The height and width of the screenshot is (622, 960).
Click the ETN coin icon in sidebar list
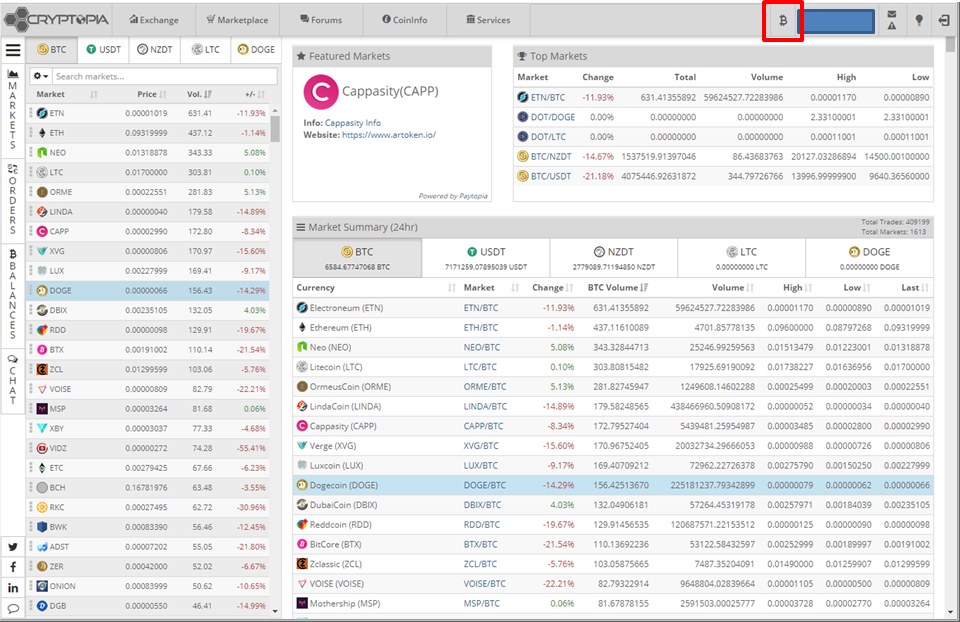tap(42, 113)
